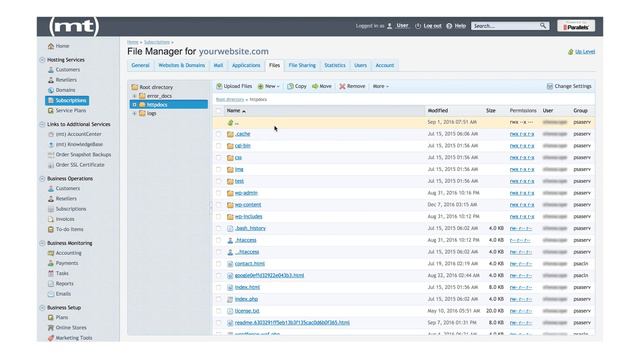Collapse the Business Monitoring section
This screenshot has height=360, width=640.
[x=42, y=243]
